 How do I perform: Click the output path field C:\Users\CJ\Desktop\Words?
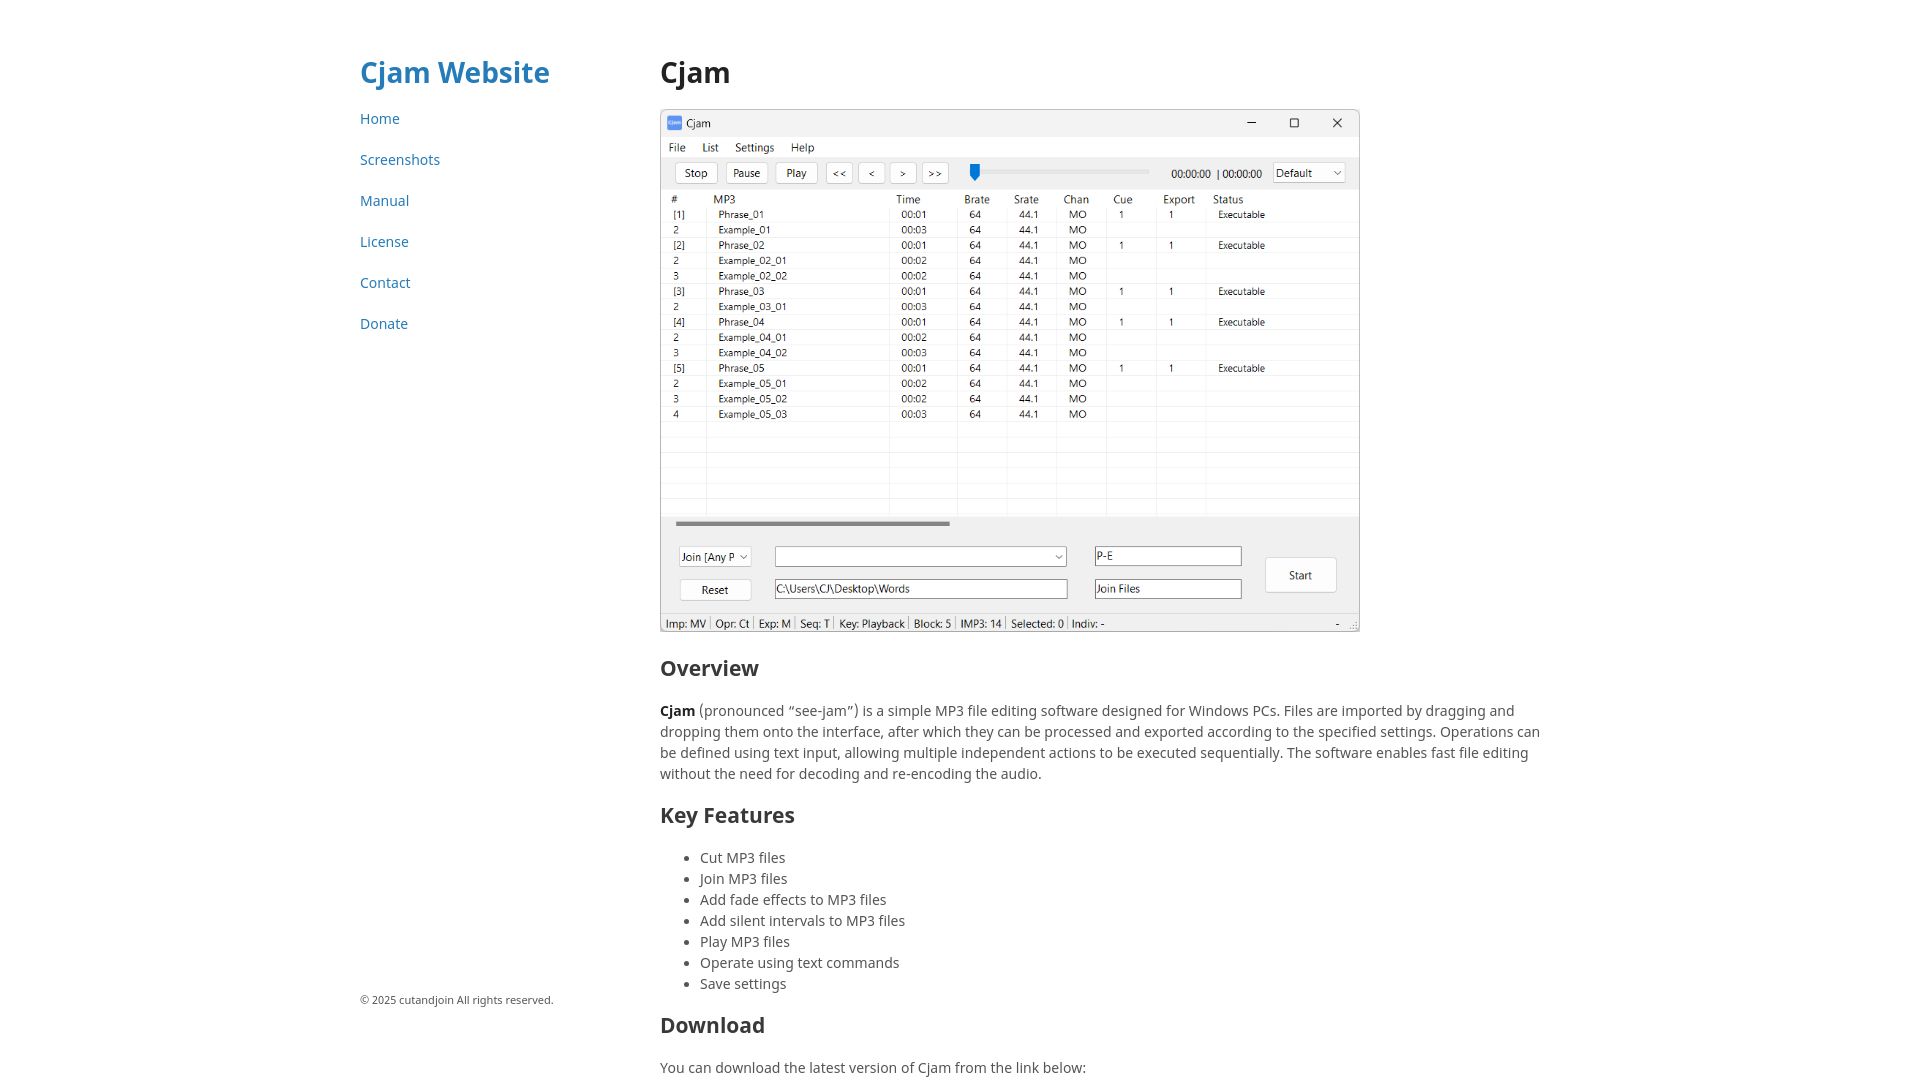point(921,589)
